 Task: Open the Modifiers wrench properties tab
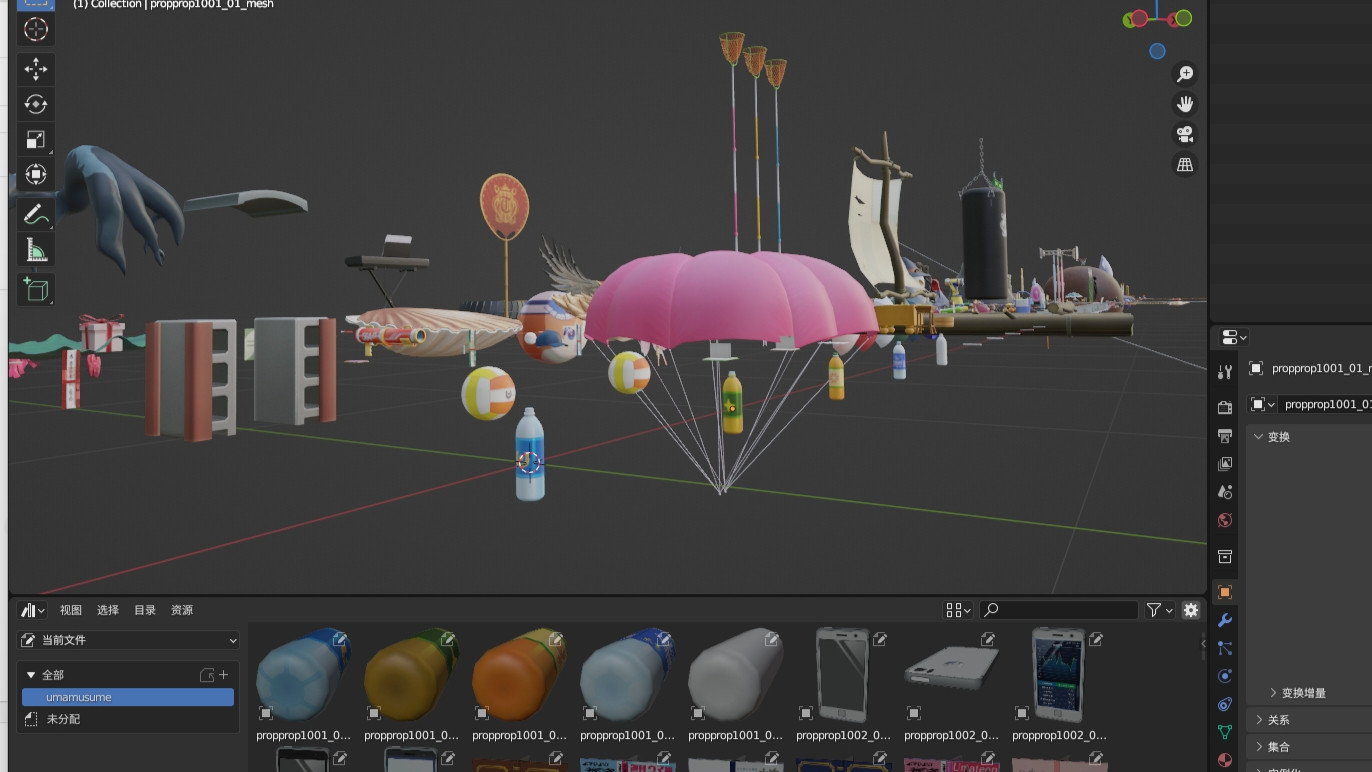pos(1225,620)
